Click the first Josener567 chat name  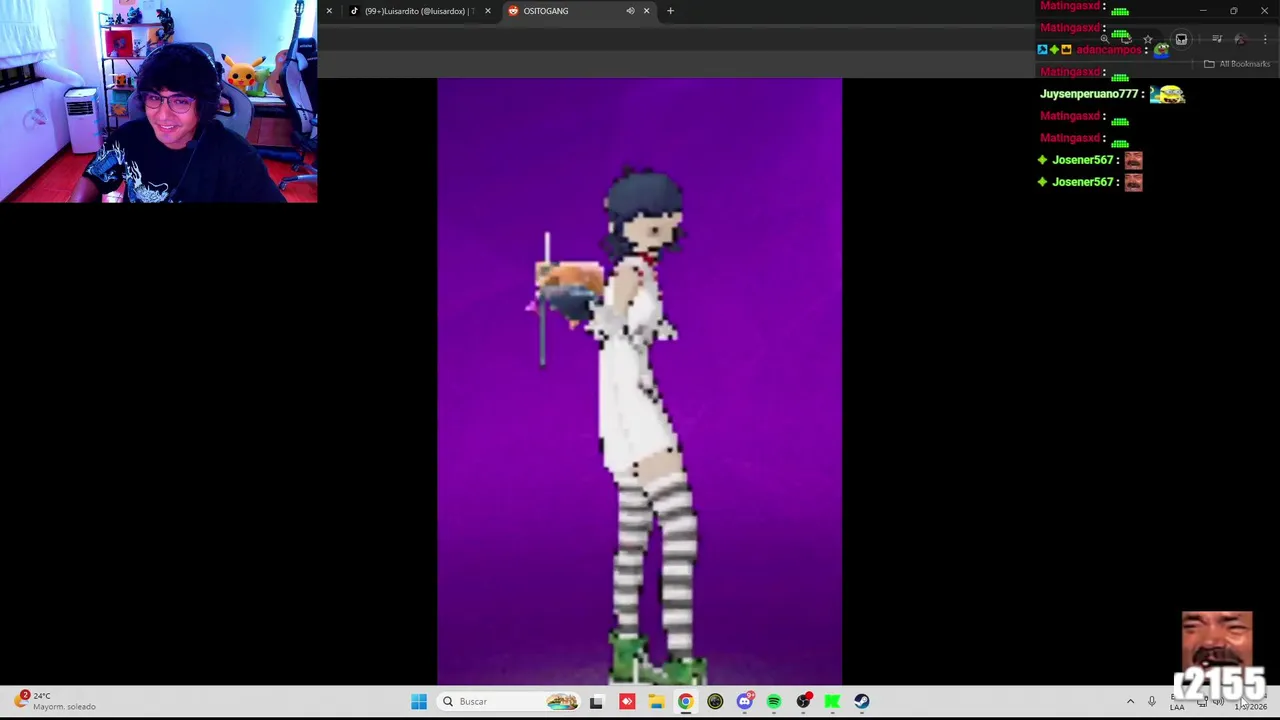[x=1083, y=160]
